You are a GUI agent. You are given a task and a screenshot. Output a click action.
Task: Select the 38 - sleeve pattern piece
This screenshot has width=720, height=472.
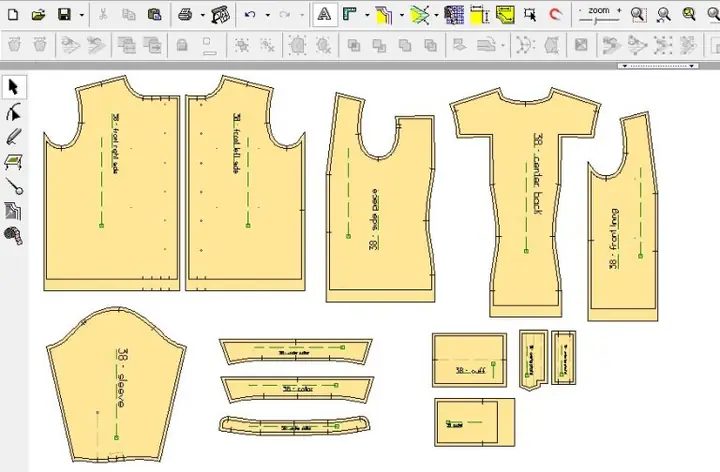click(116, 385)
